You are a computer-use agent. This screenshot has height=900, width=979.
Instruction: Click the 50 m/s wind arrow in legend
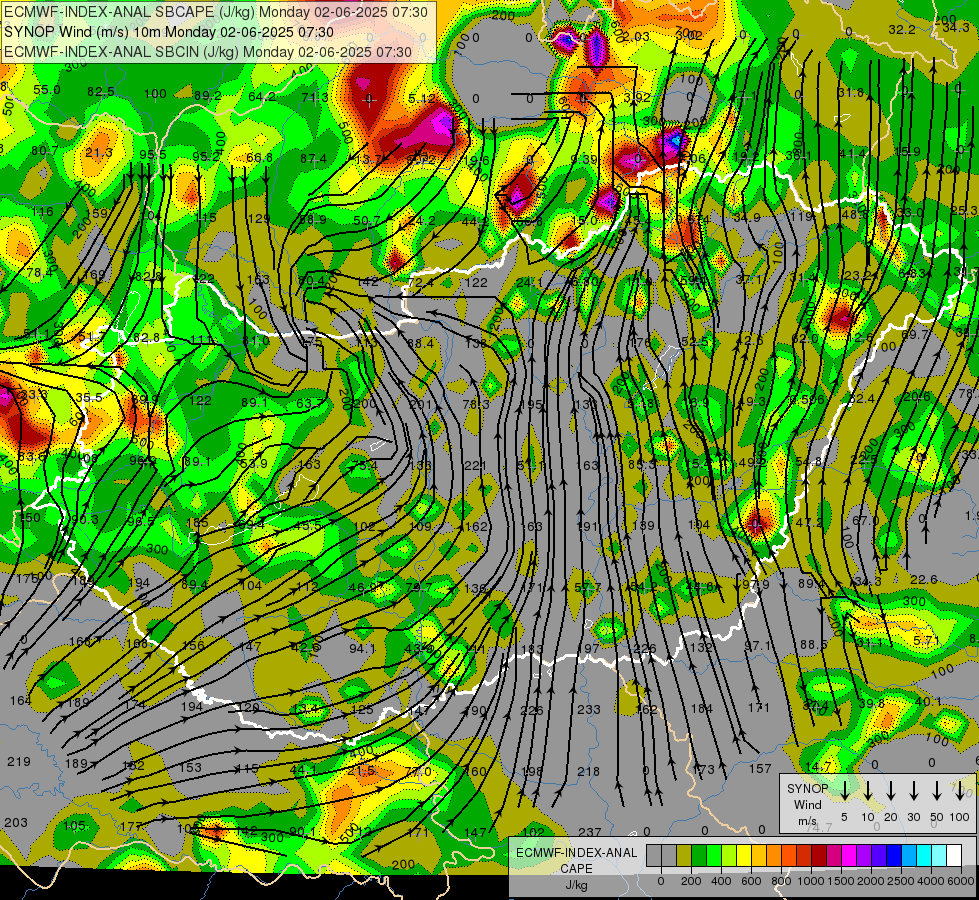point(937,791)
